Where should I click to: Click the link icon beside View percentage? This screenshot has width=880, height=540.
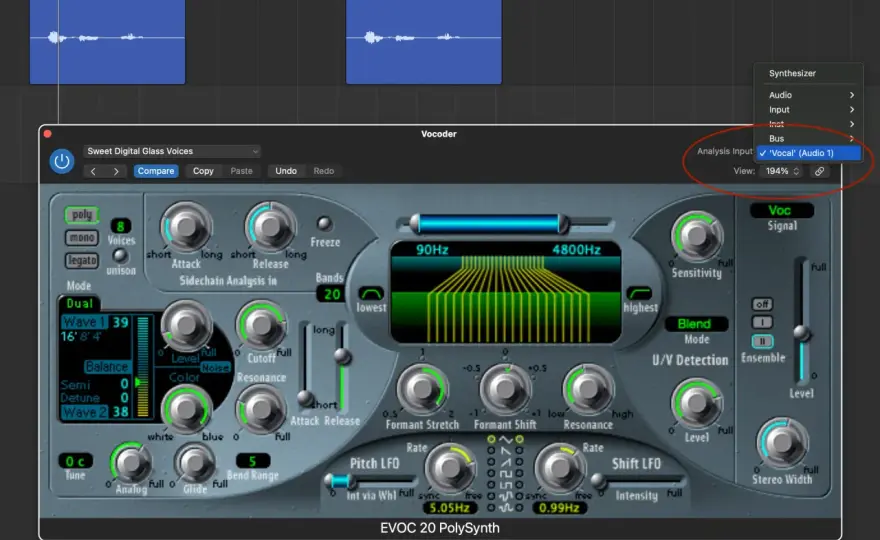tap(819, 171)
